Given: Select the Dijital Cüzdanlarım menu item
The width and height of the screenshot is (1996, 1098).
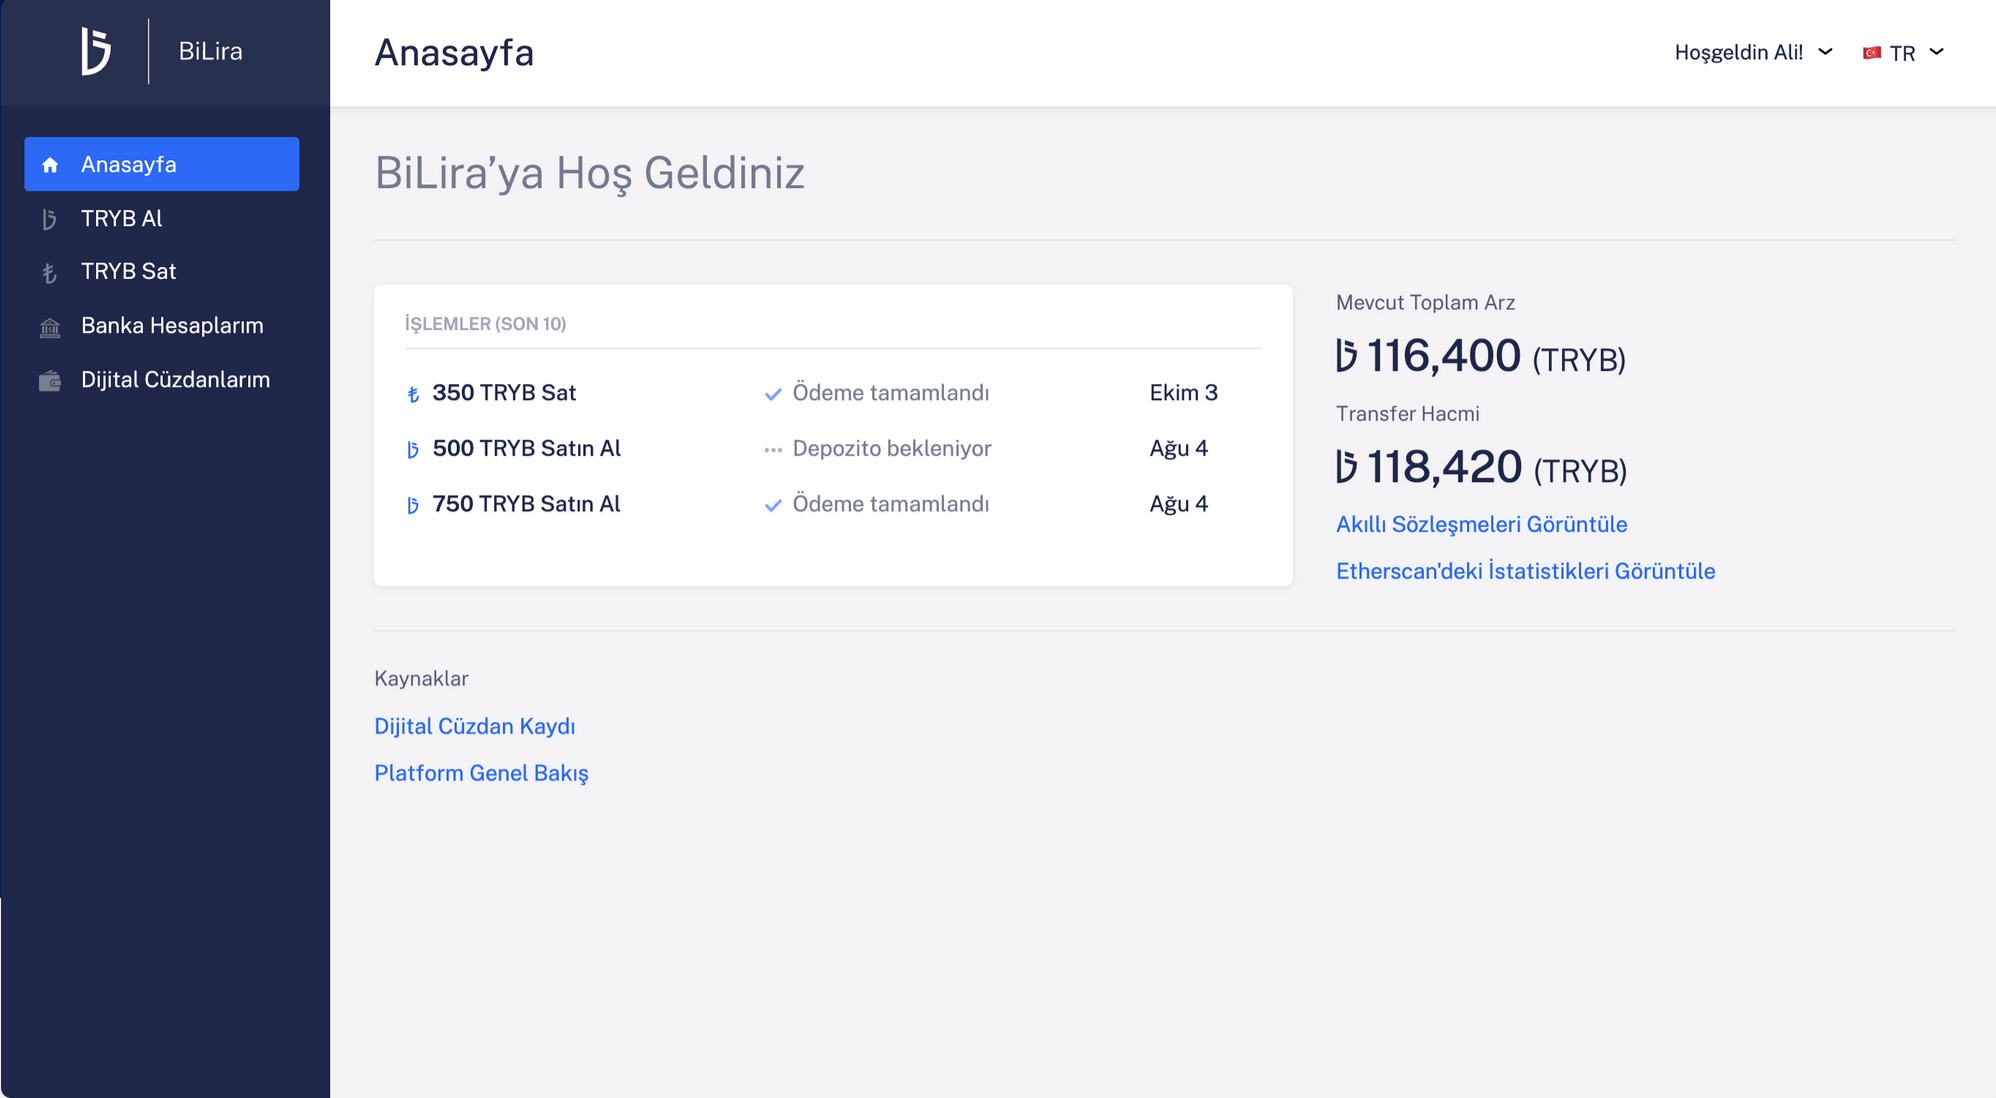Looking at the screenshot, I should click(x=175, y=379).
